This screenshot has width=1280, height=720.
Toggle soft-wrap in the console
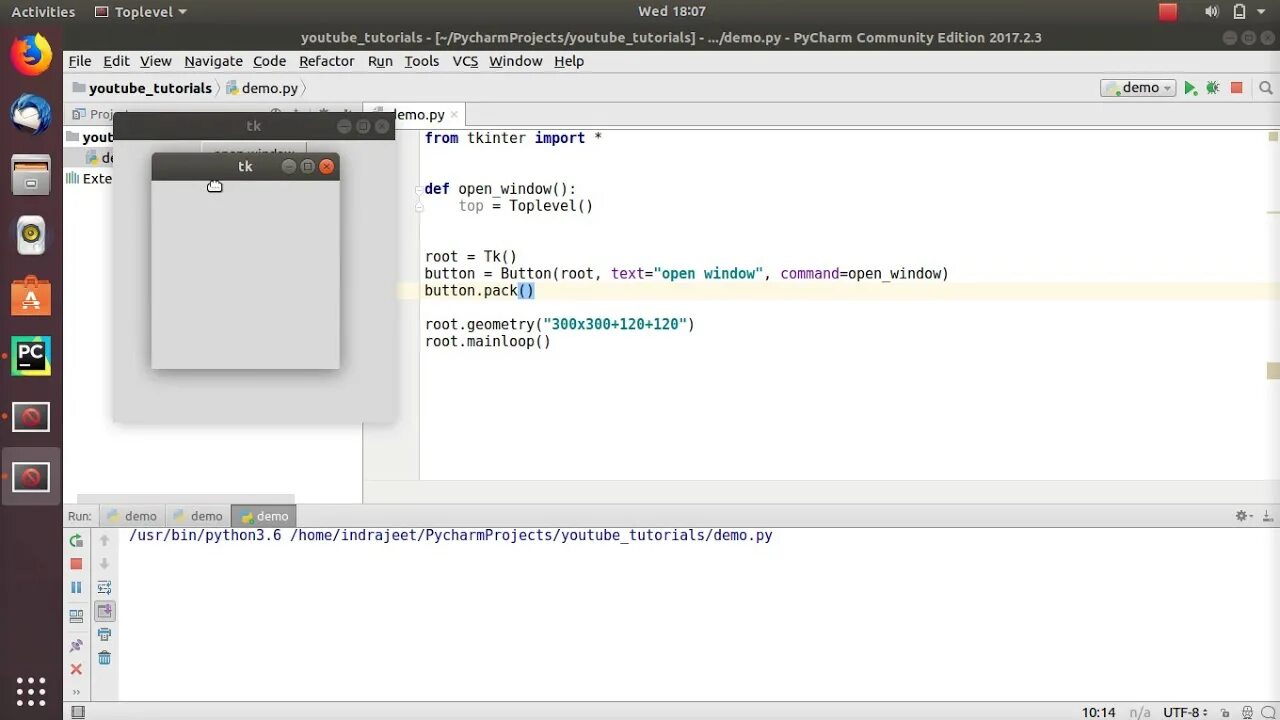tap(104, 588)
